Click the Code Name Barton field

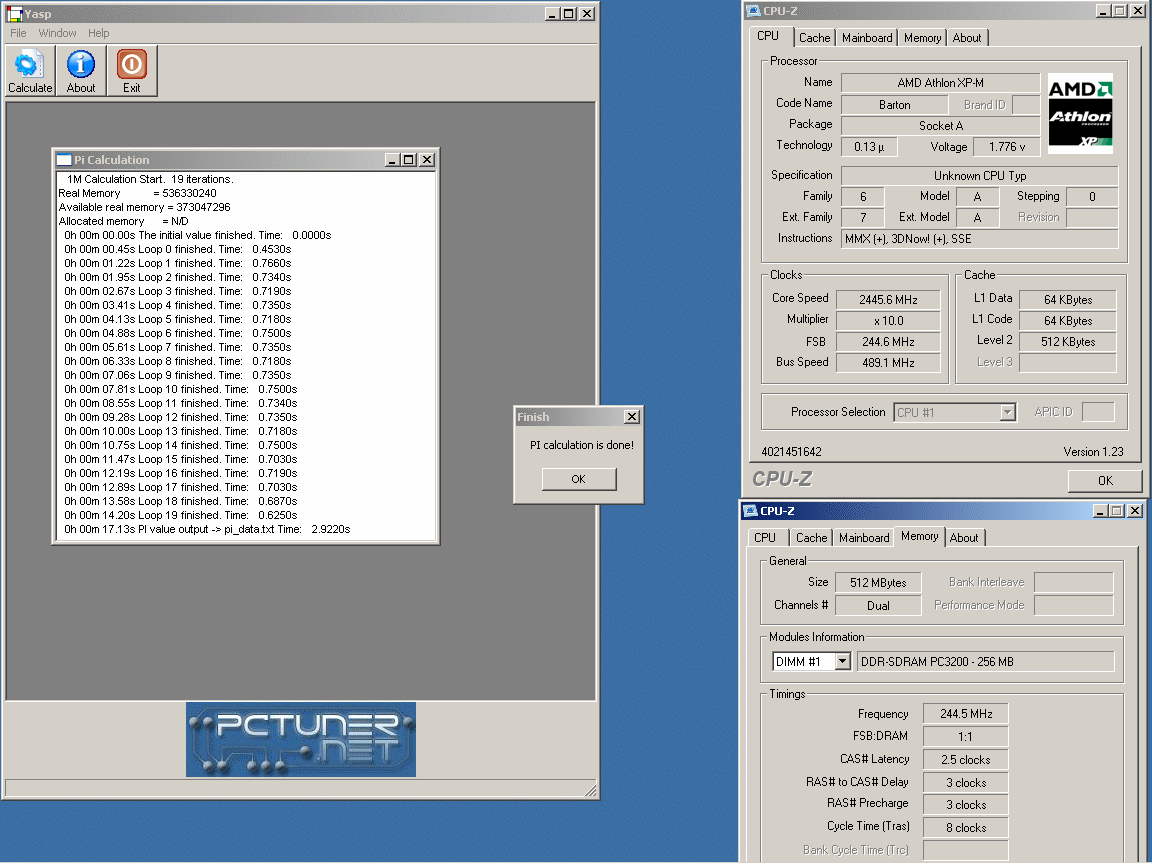click(x=894, y=105)
